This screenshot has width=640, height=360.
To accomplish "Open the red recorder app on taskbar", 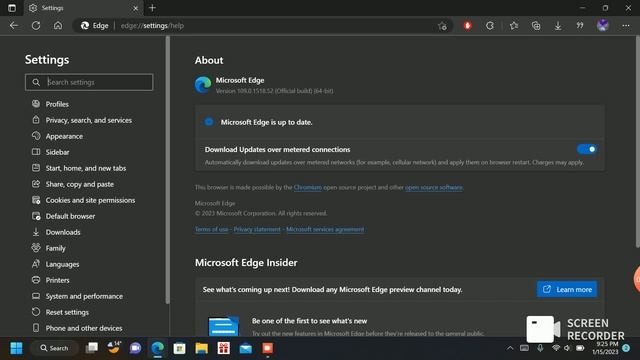I will (268, 348).
